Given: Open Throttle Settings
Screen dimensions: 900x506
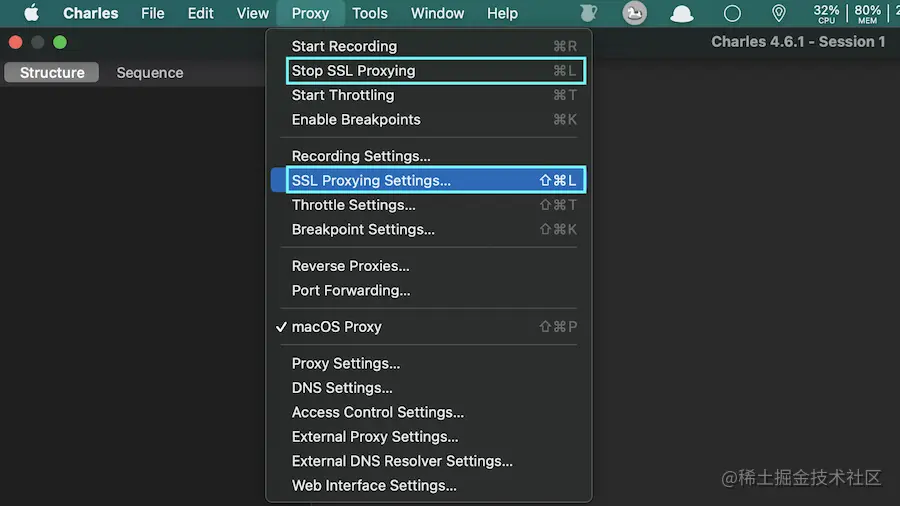Looking at the screenshot, I should (x=428, y=205).
